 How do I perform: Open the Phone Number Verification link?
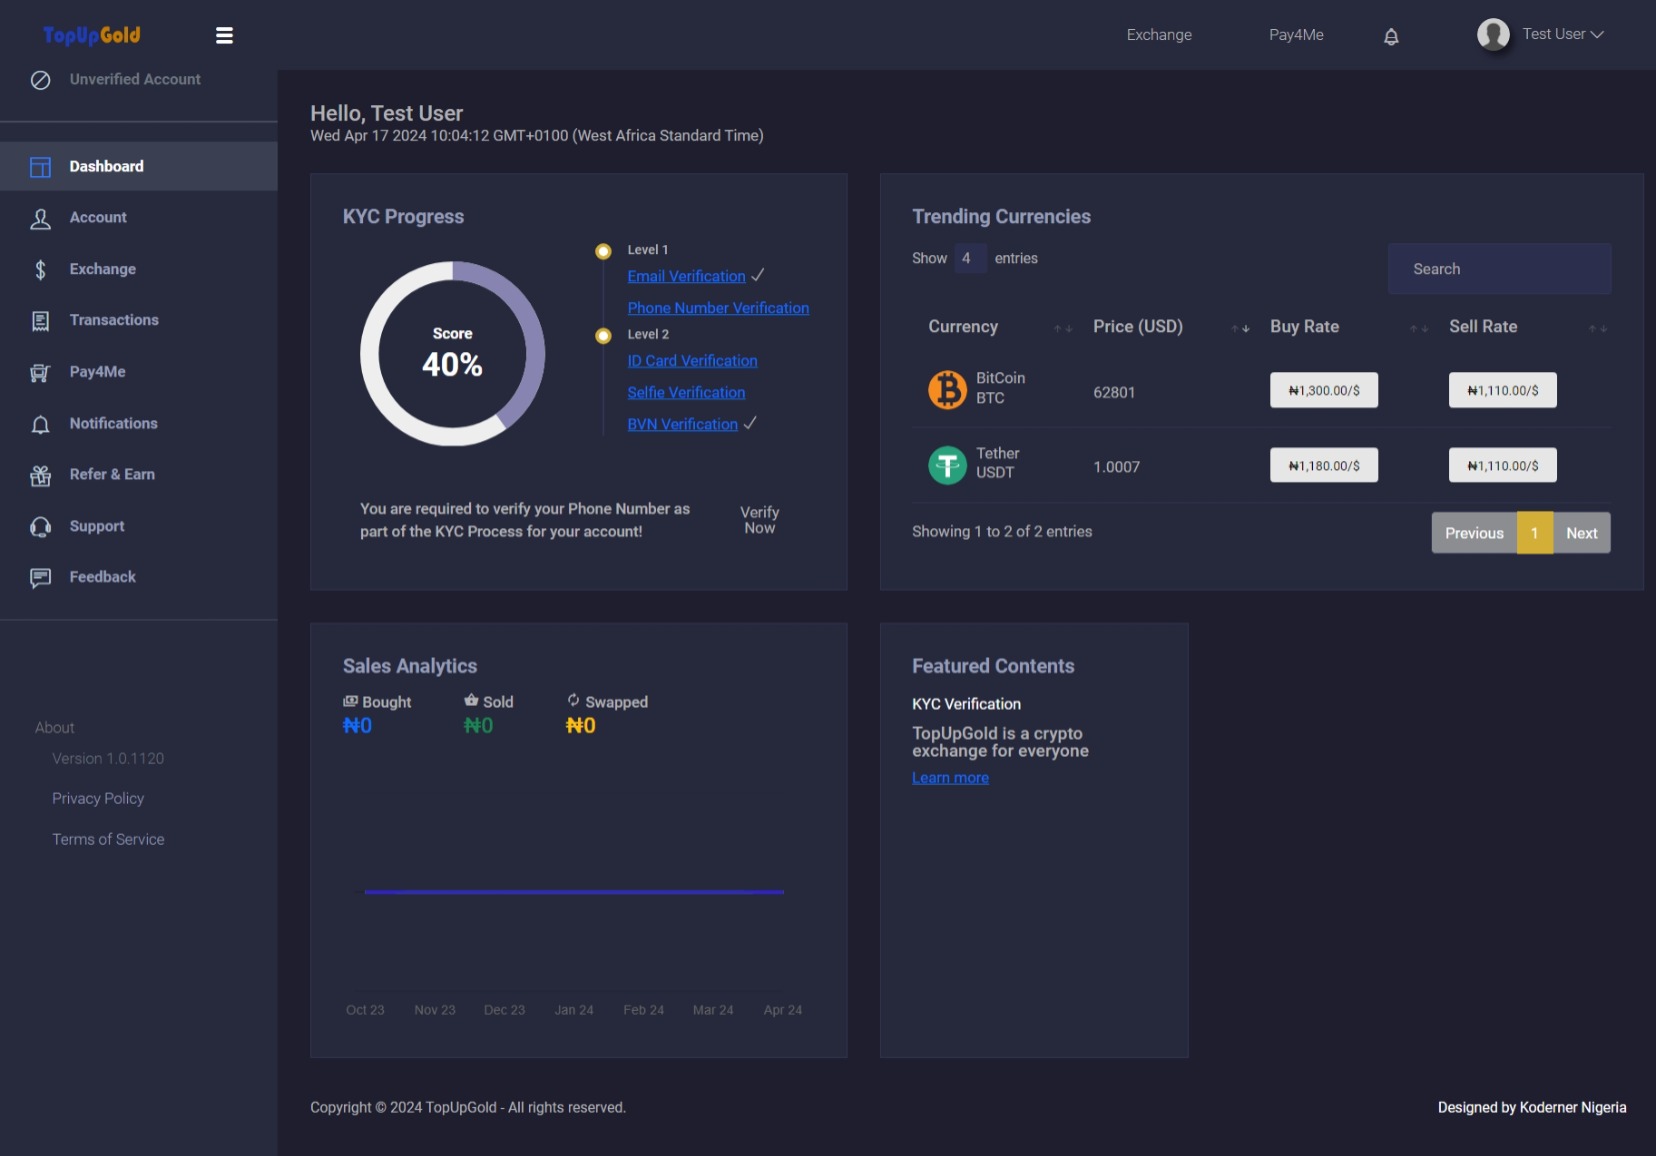(x=718, y=308)
